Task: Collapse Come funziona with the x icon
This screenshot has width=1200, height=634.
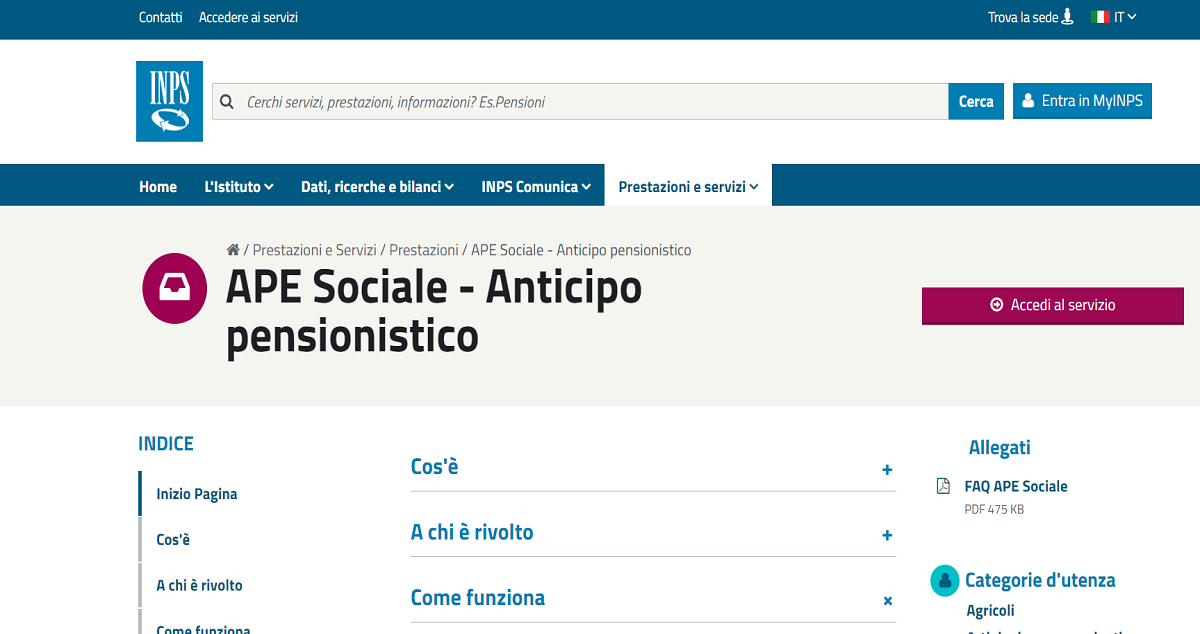Action: pyautogui.click(x=887, y=601)
